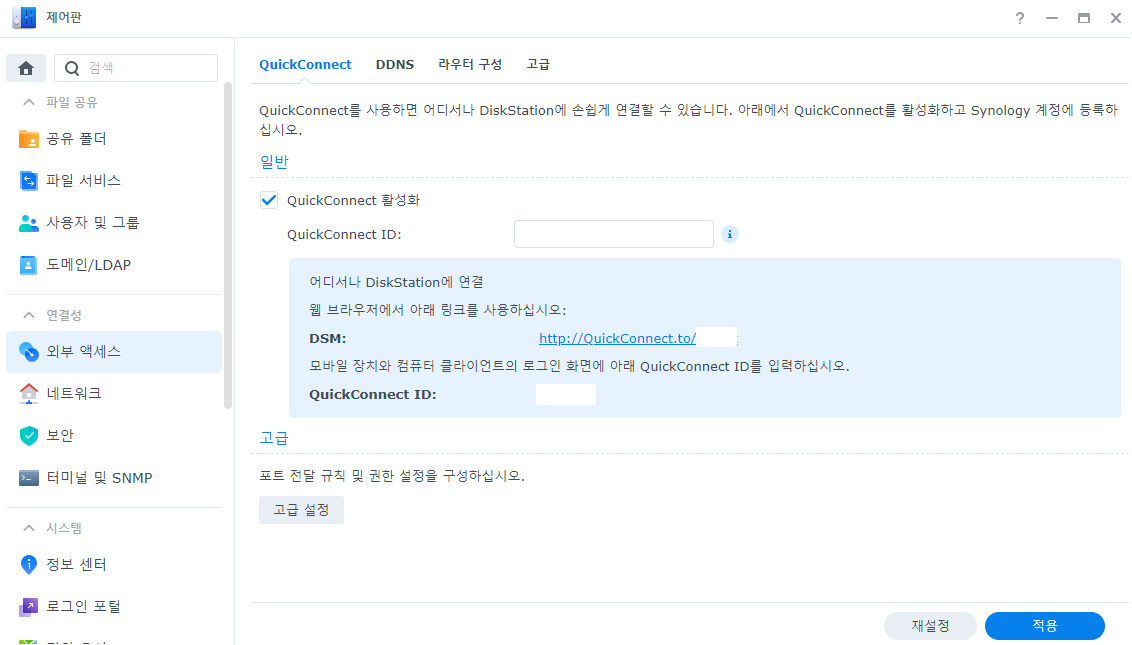Click the 검색 search field

click(x=136, y=68)
